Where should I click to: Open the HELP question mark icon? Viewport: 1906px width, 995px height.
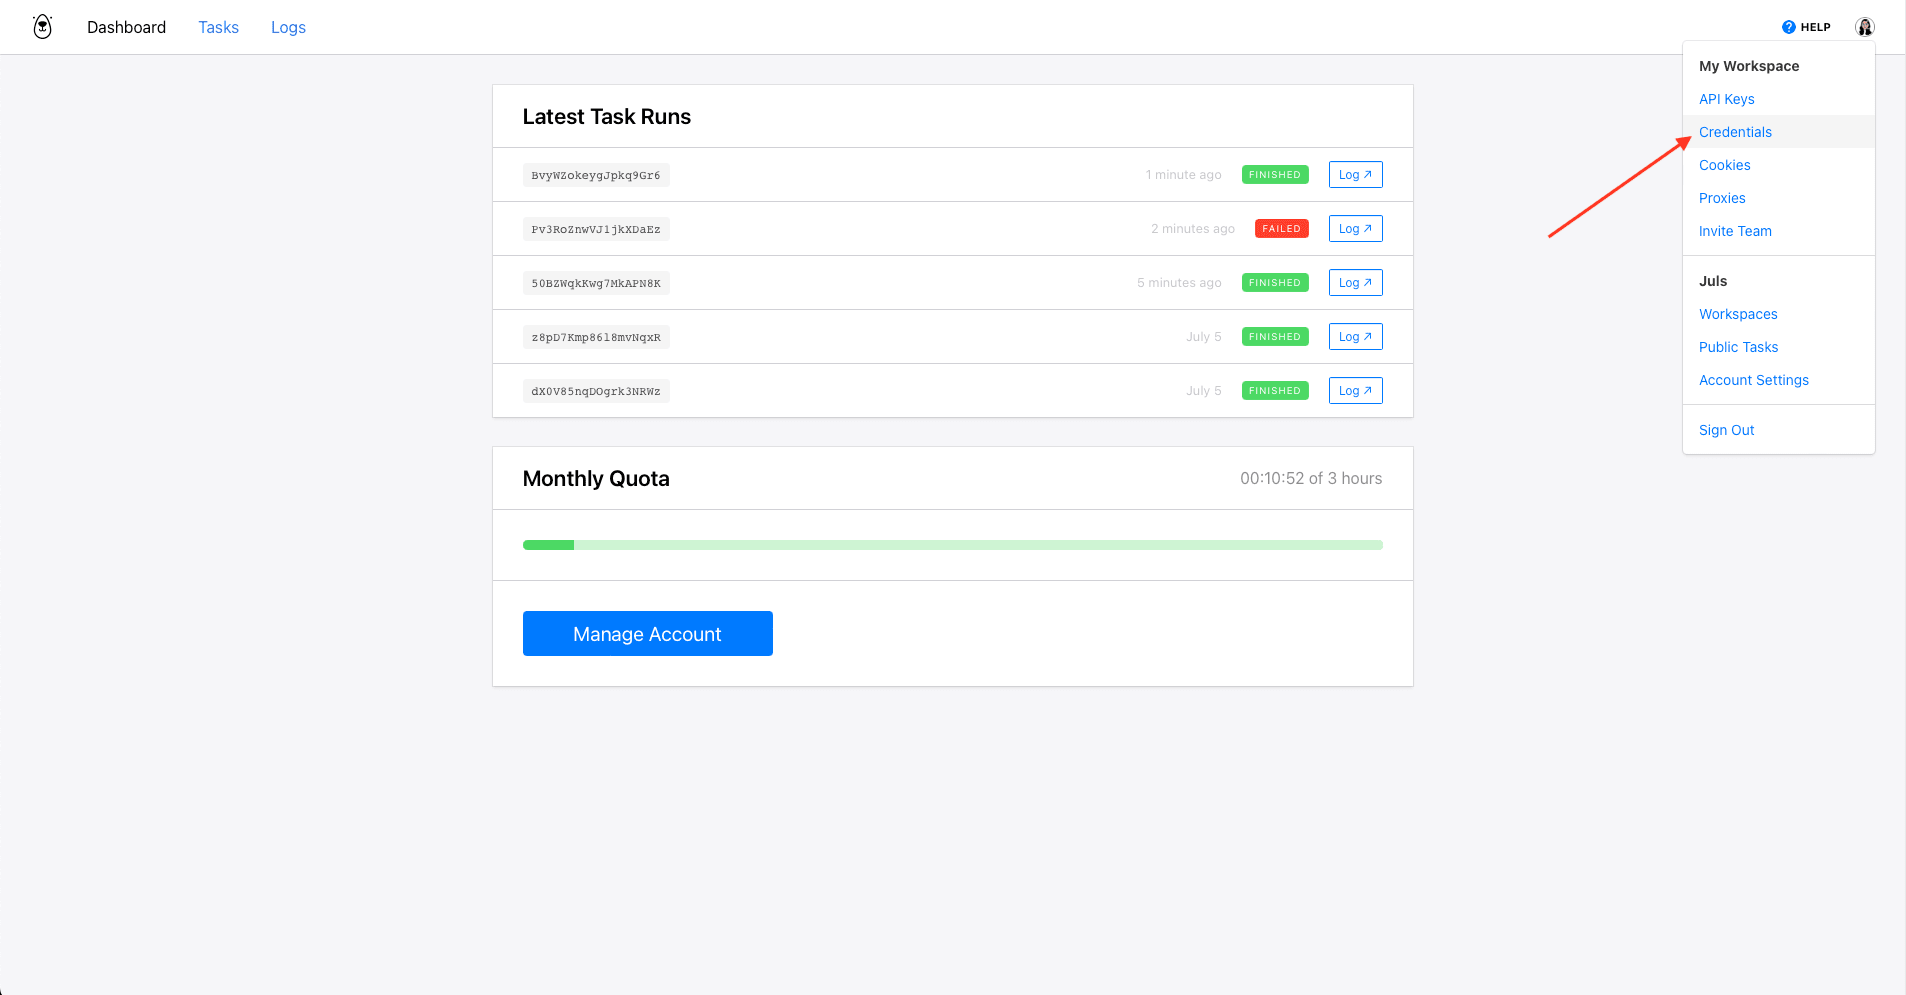(1790, 26)
